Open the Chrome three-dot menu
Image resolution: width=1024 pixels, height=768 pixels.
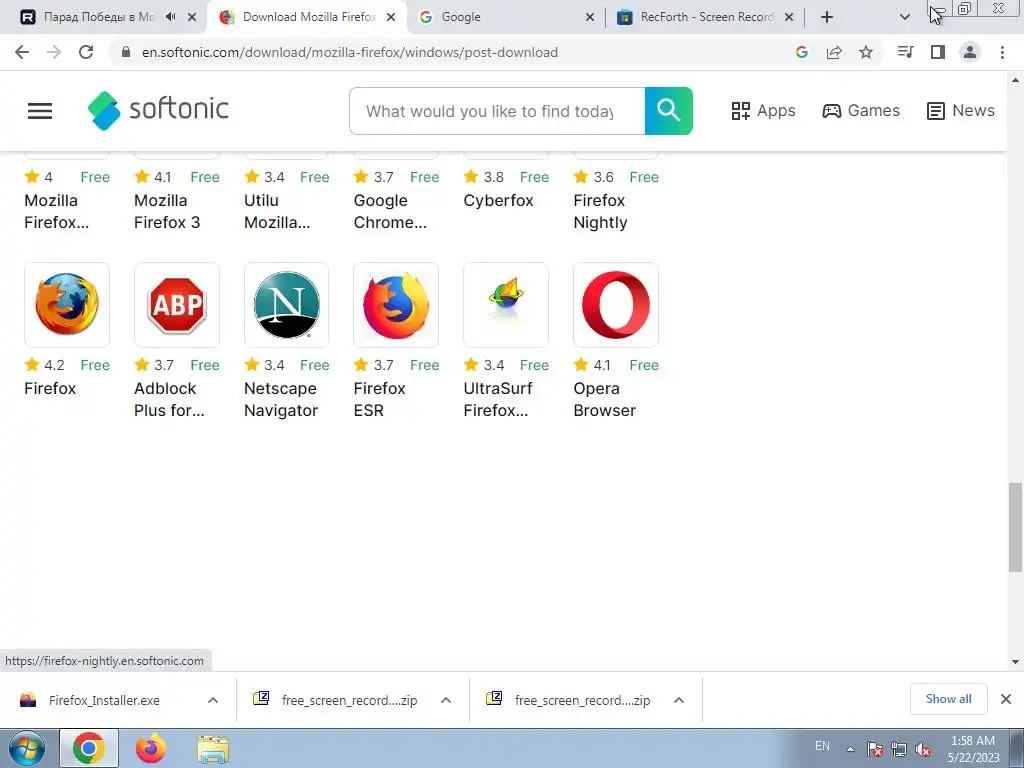(x=1002, y=52)
